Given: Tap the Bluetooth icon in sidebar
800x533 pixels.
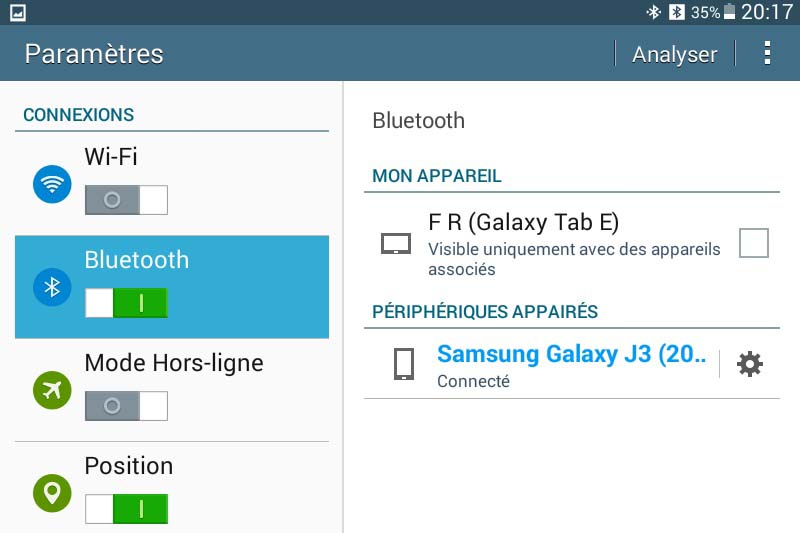Looking at the screenshot, I should coord(52,288).
